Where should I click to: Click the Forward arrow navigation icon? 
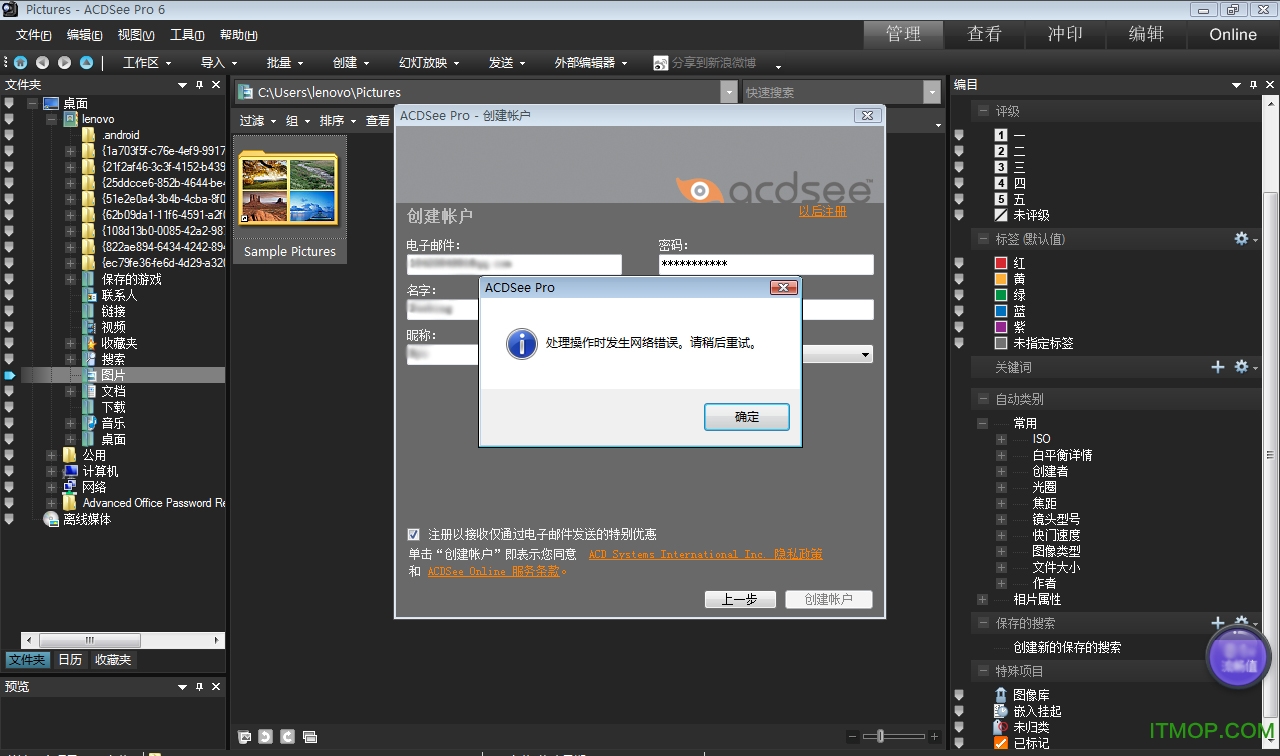64,62
